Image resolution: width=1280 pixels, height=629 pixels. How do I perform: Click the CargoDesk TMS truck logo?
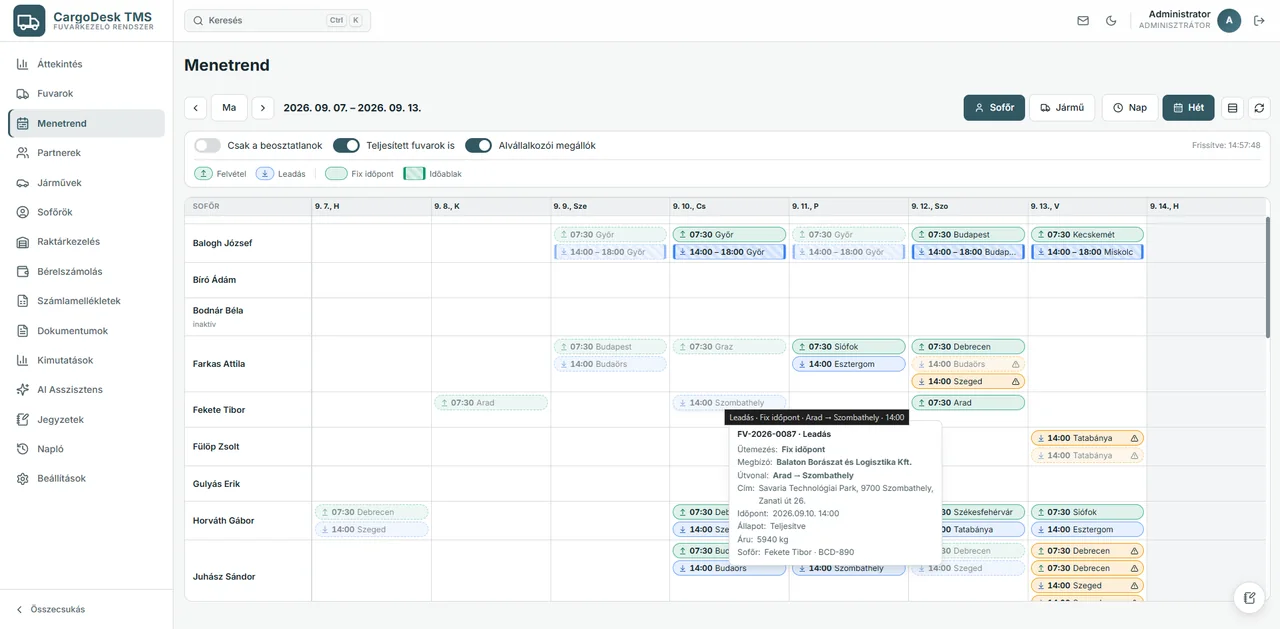tap(29, 21)
